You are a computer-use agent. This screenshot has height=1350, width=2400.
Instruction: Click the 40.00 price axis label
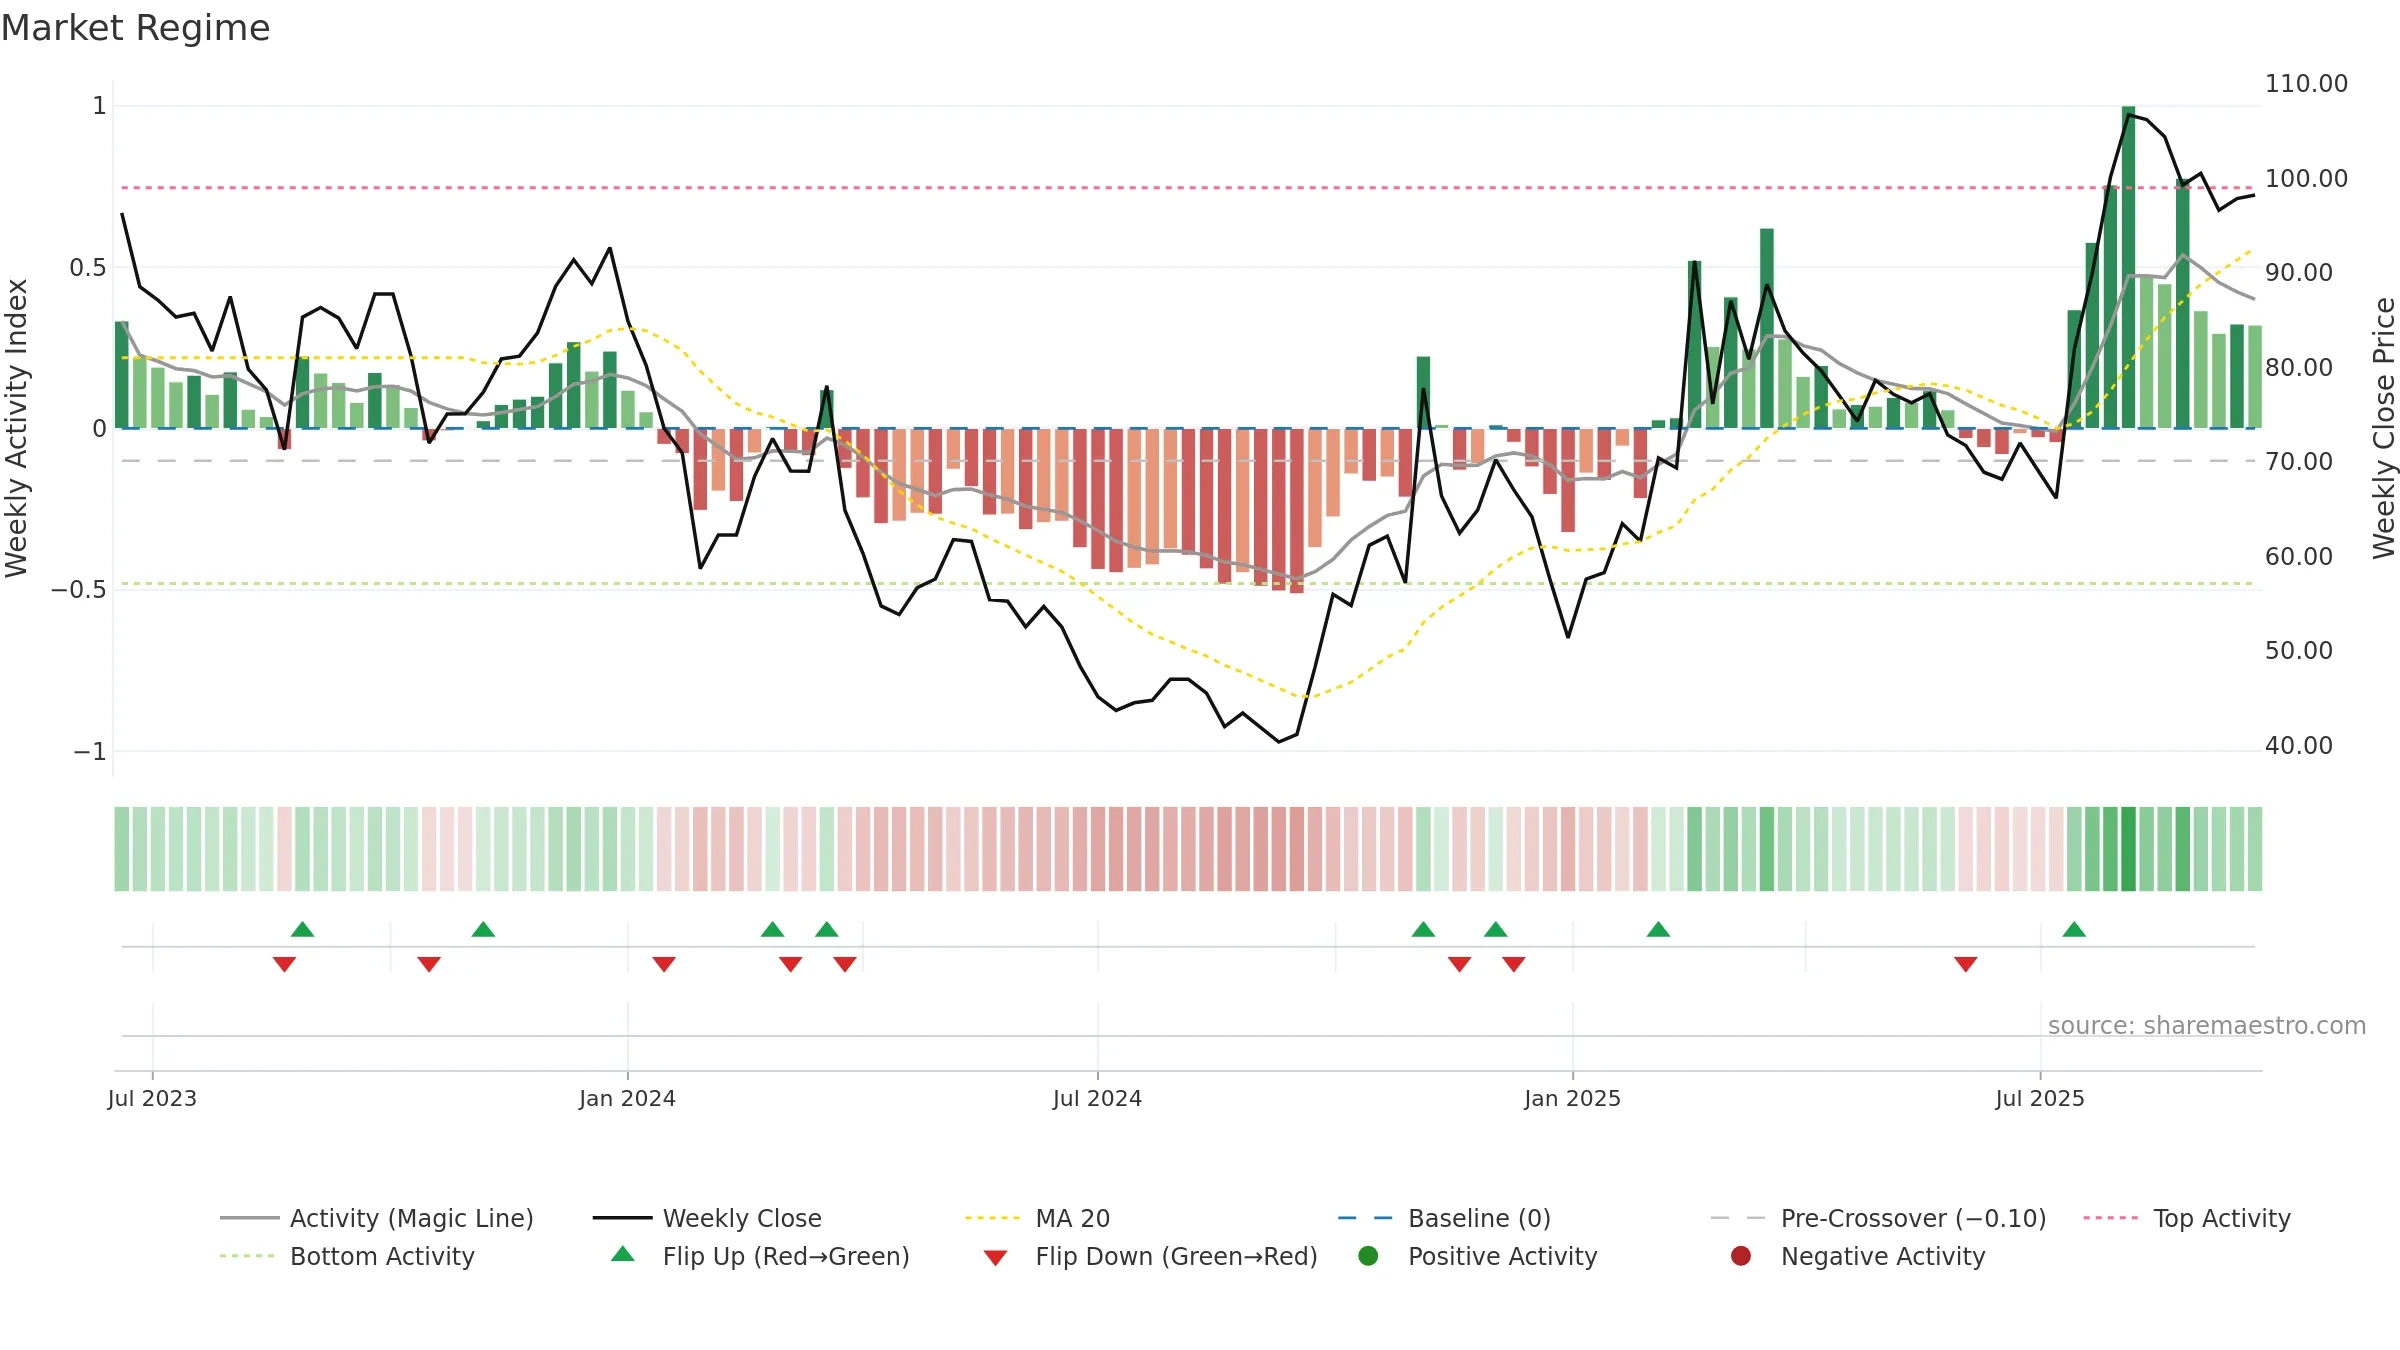coord(2298,746)
